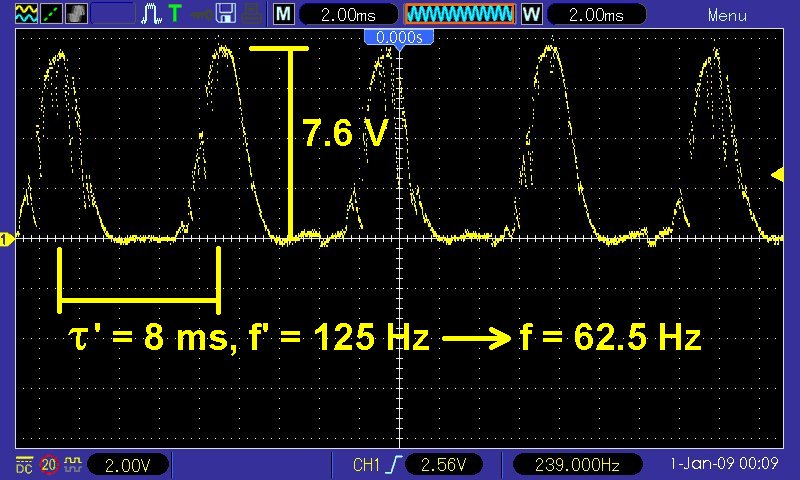Click the pulse waveform icon
This screenshot has width=800, height=480.
click(x=153, y=13)
